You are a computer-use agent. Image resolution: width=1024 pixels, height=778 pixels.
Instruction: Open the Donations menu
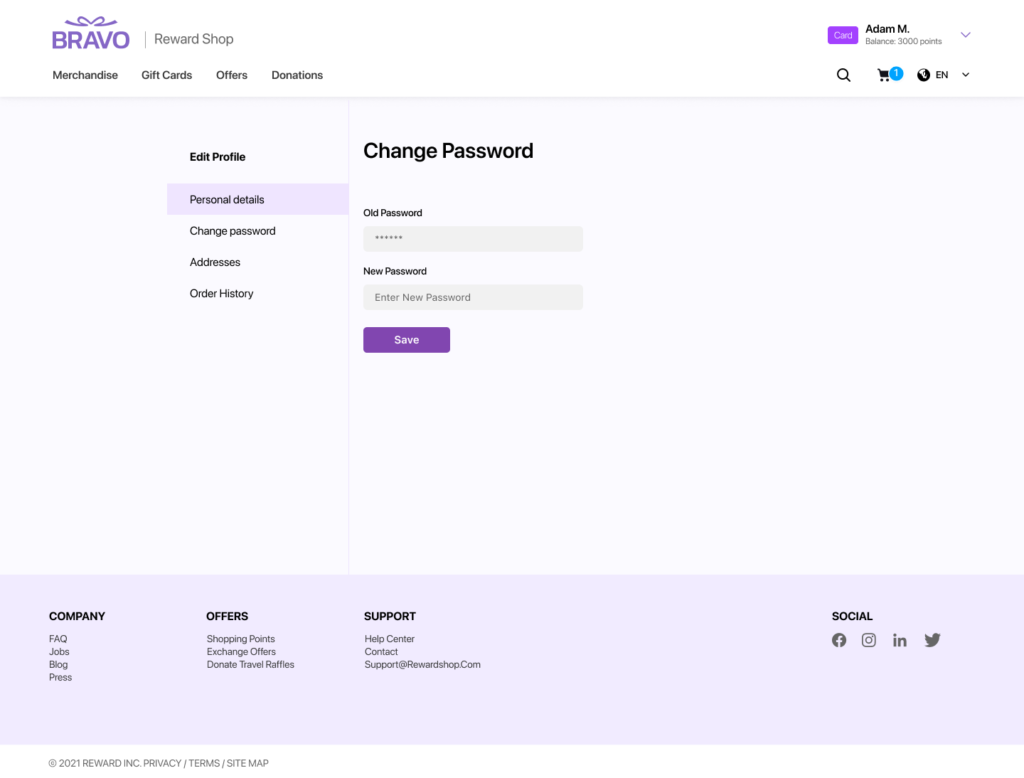point(297,75)
